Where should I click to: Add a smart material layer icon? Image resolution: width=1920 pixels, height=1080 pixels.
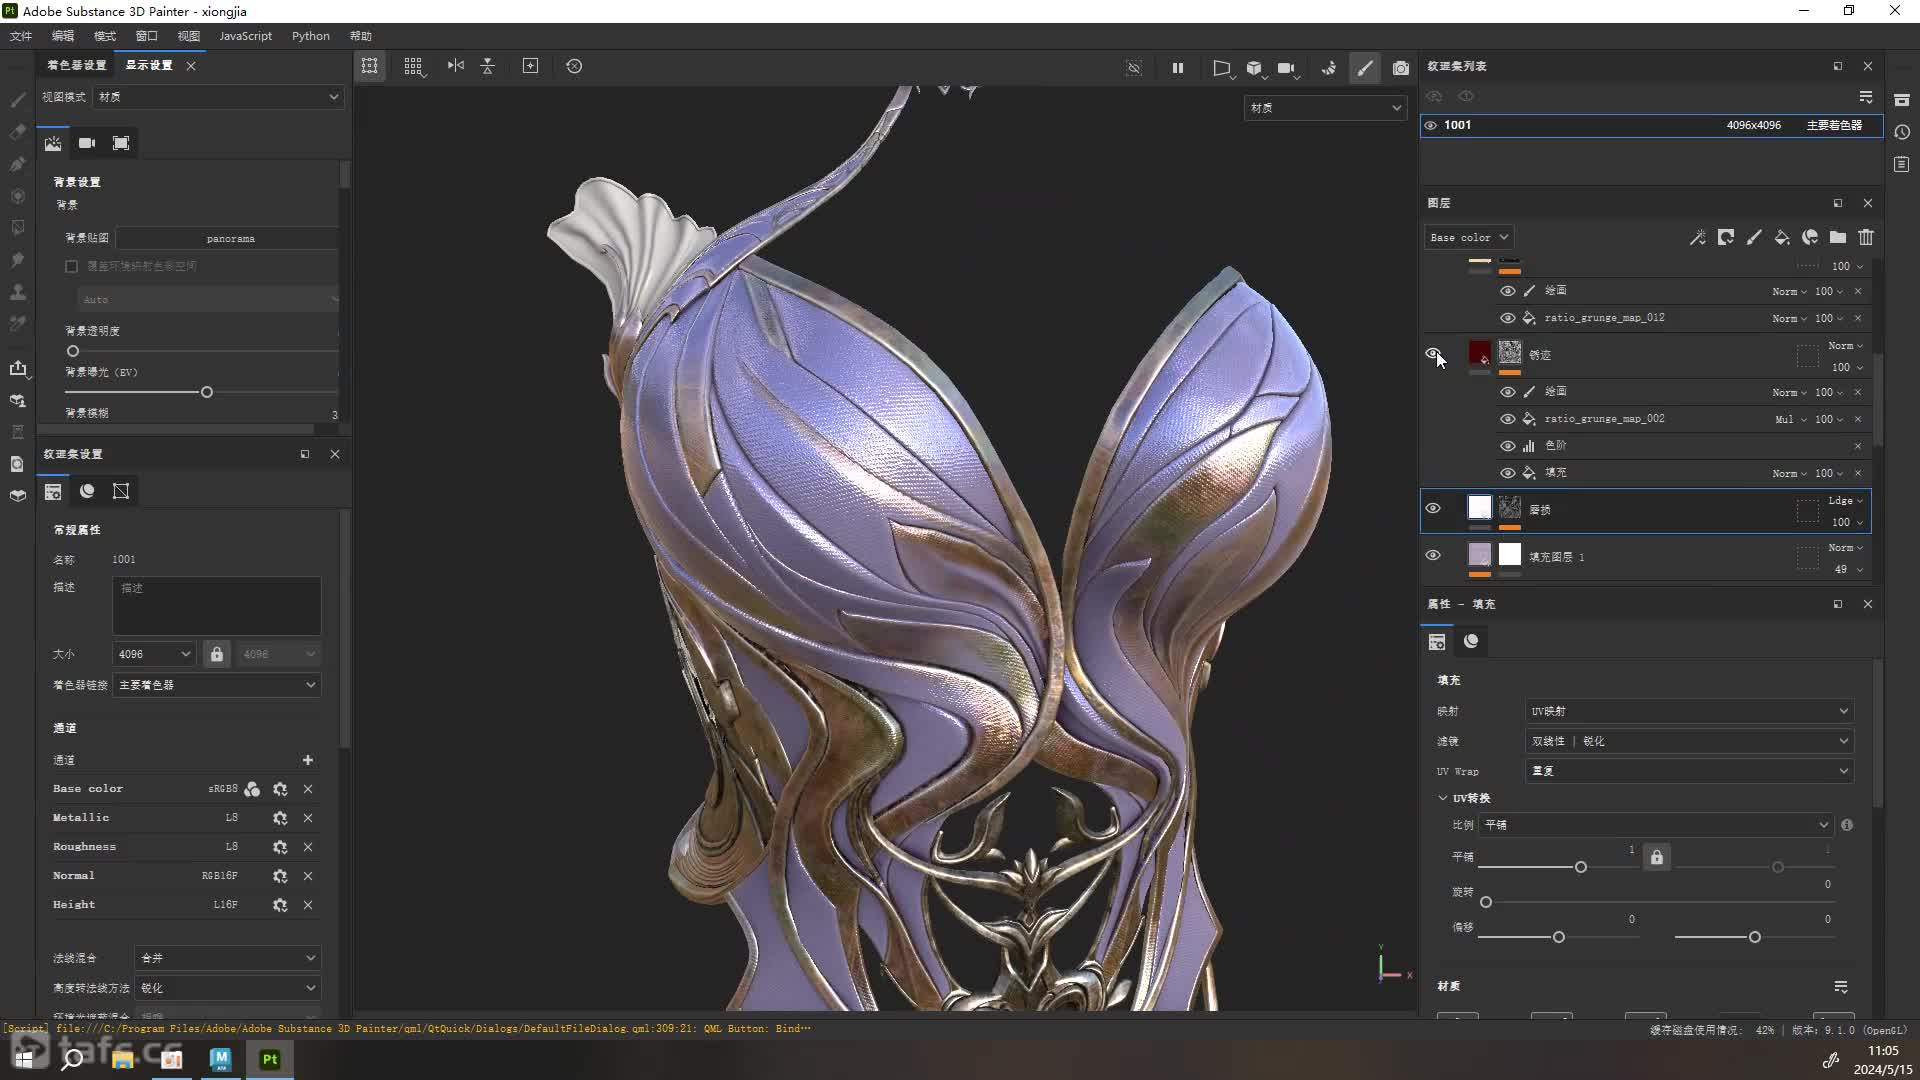pos(1810,237)
